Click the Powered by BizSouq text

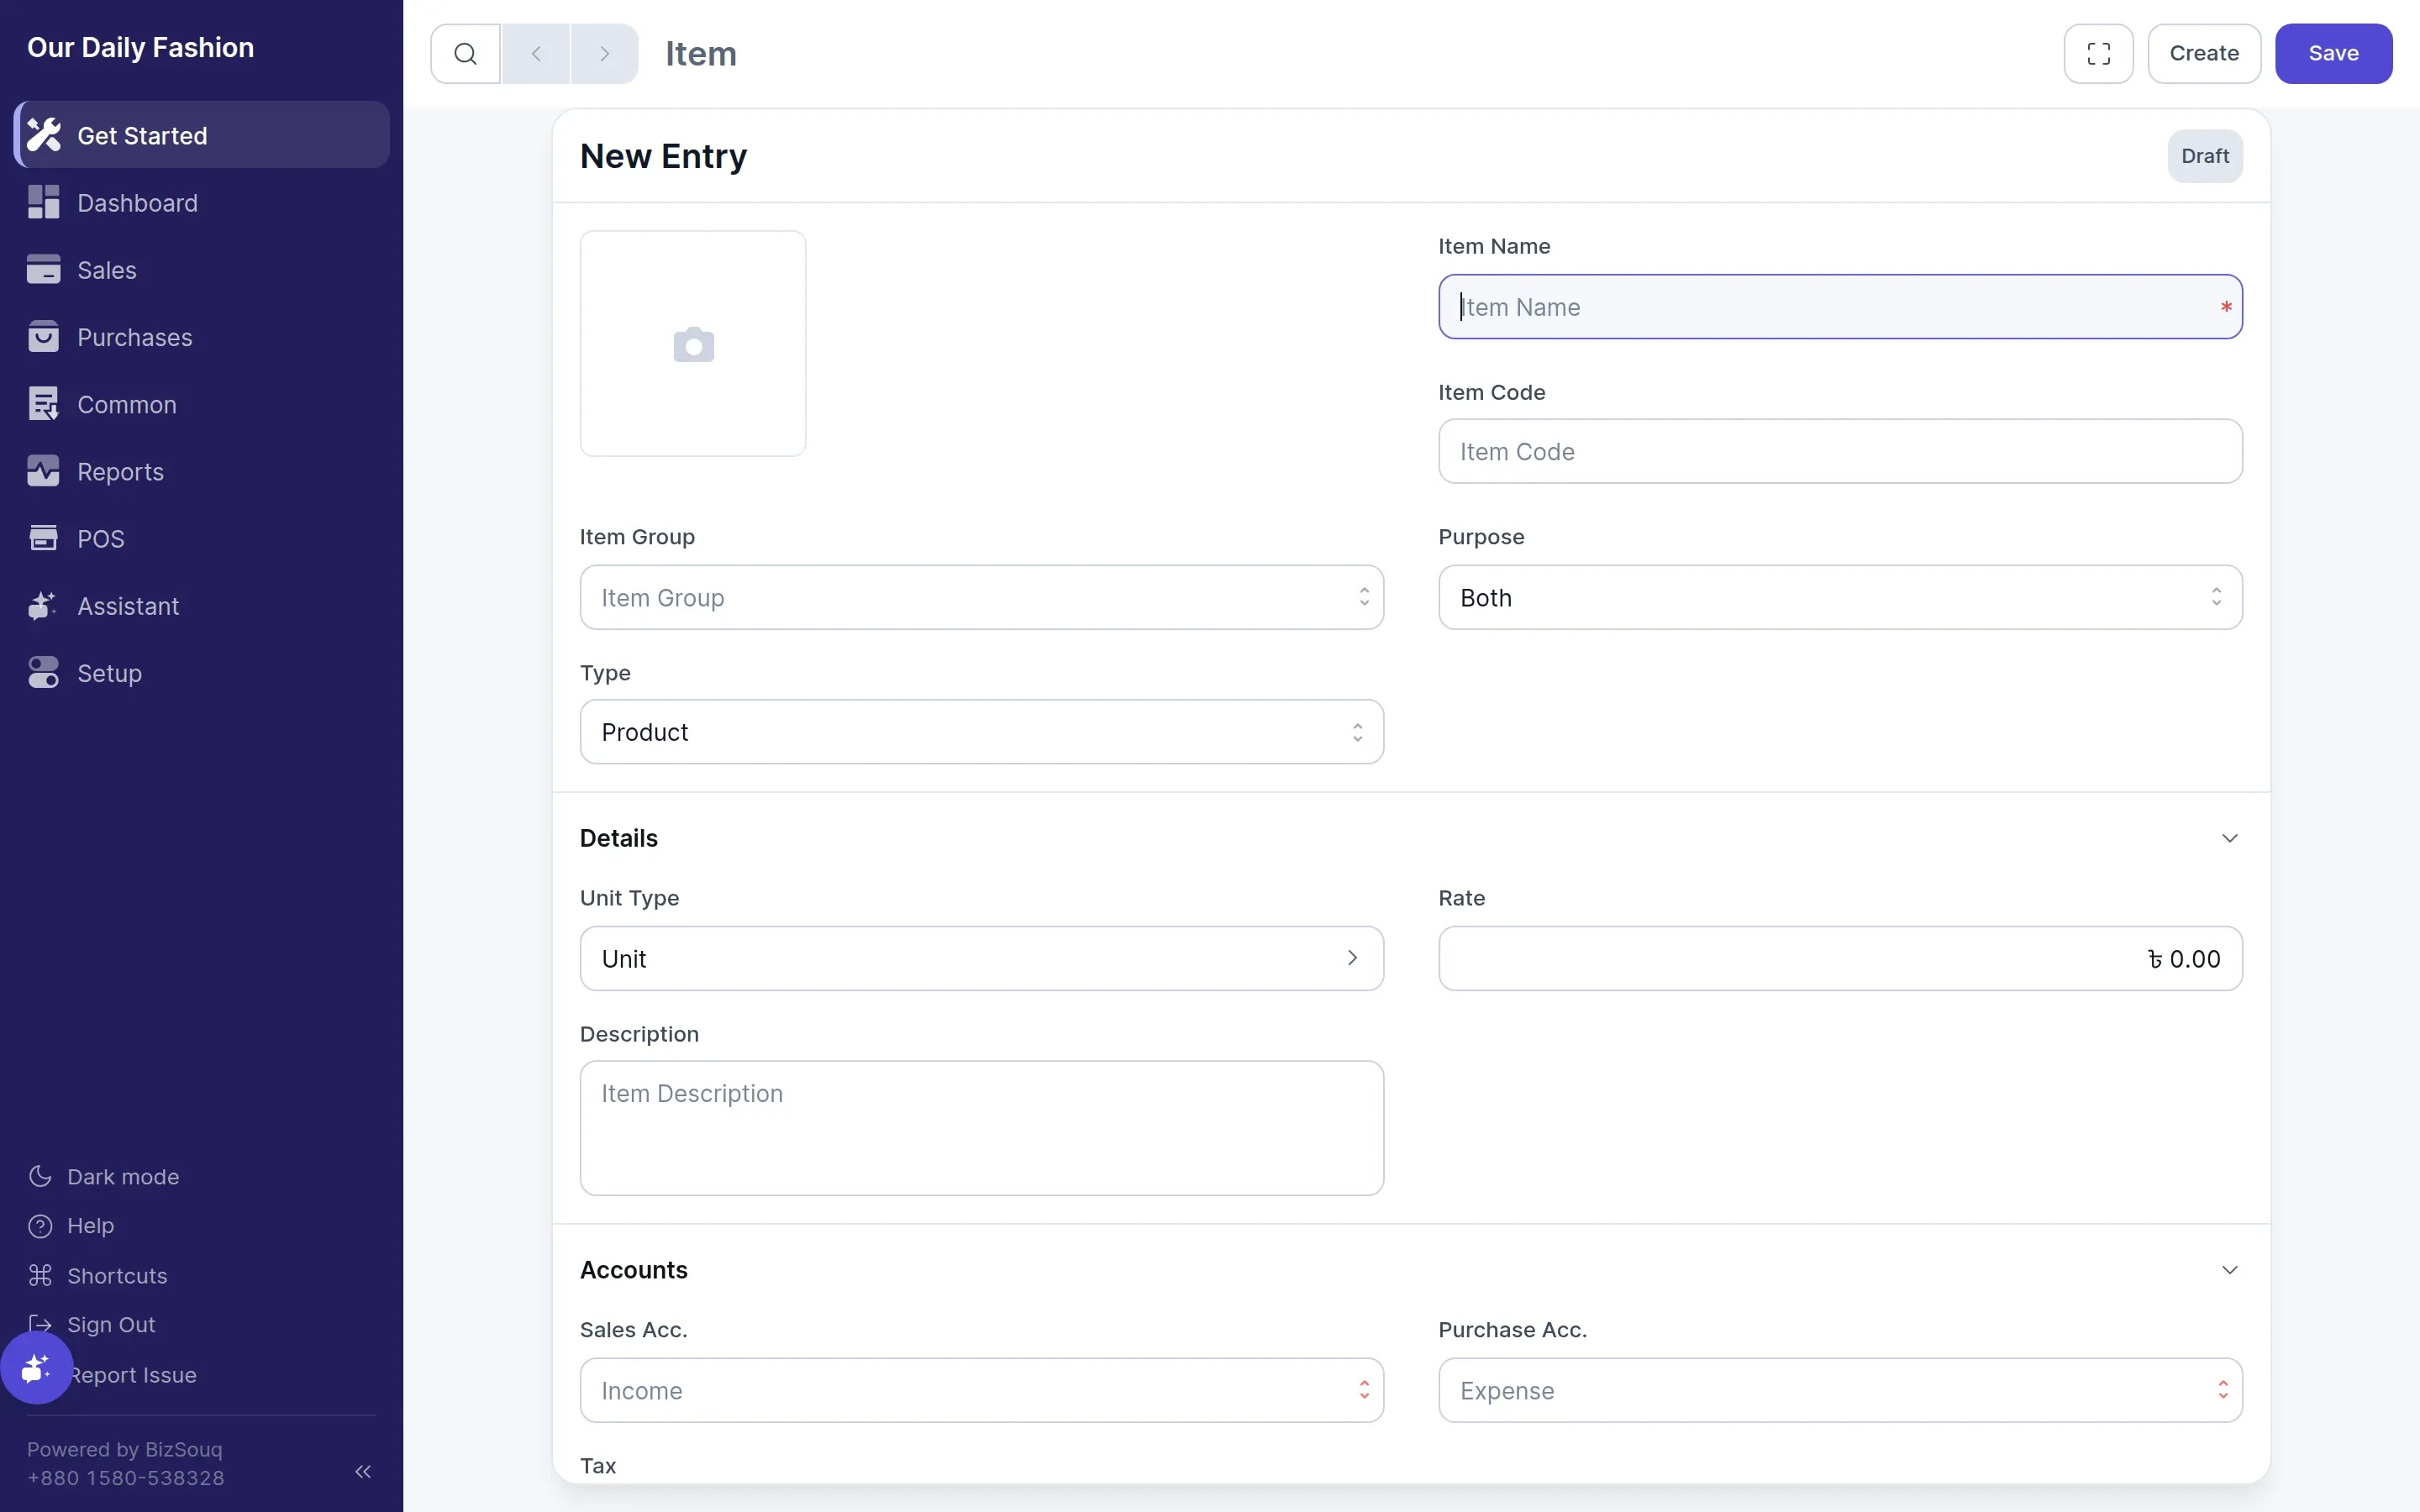[x=125, y=1448]
